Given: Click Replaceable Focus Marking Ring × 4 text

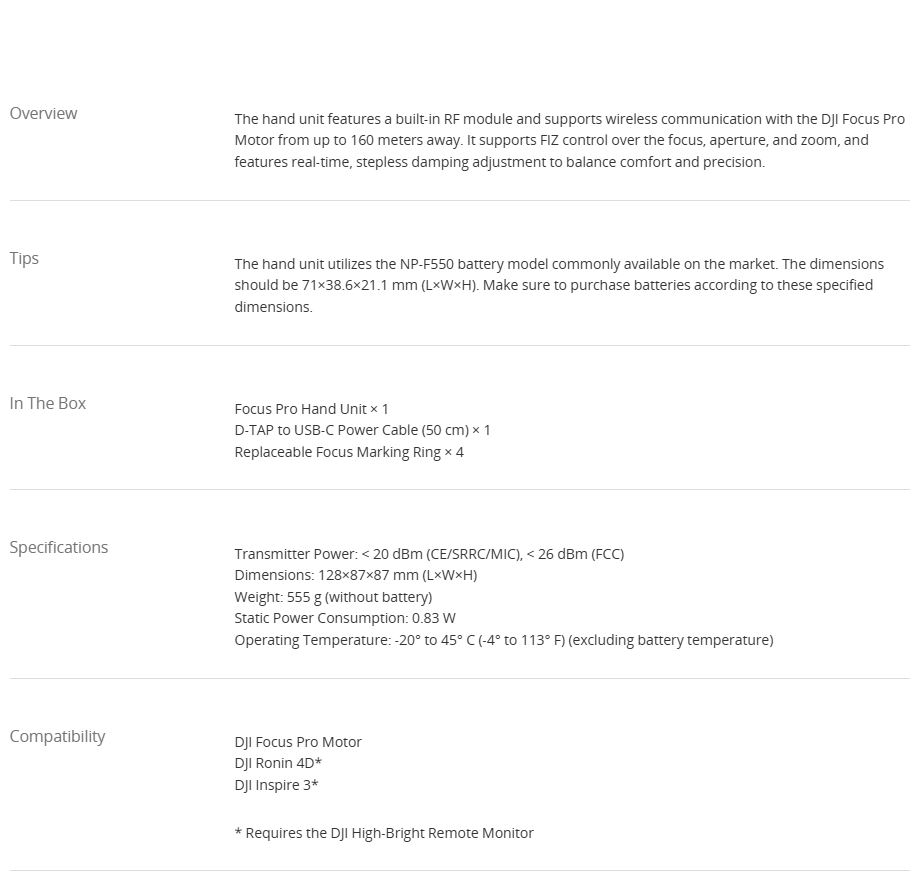Looking at the screenshot, I should [x=349, y=452].
